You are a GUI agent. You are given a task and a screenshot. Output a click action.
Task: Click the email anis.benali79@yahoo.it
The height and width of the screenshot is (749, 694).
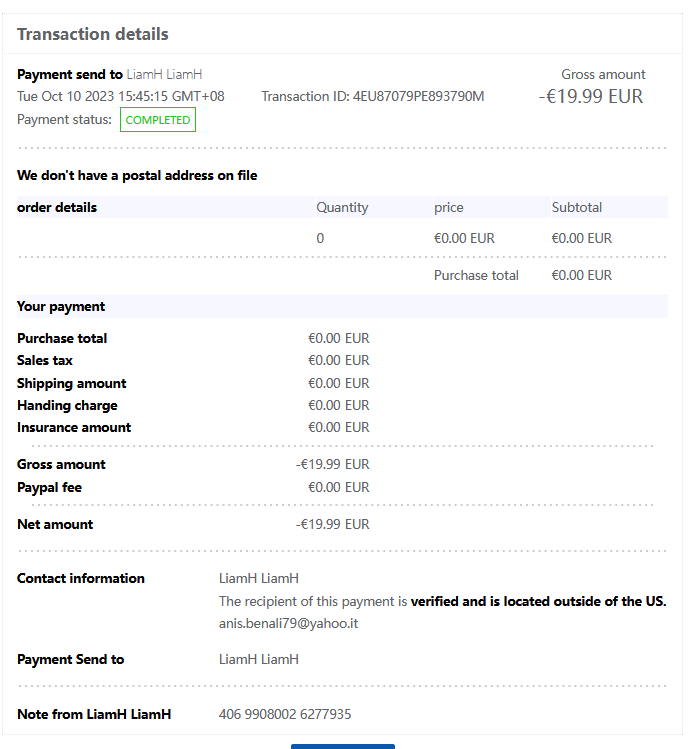pos(288,622)
